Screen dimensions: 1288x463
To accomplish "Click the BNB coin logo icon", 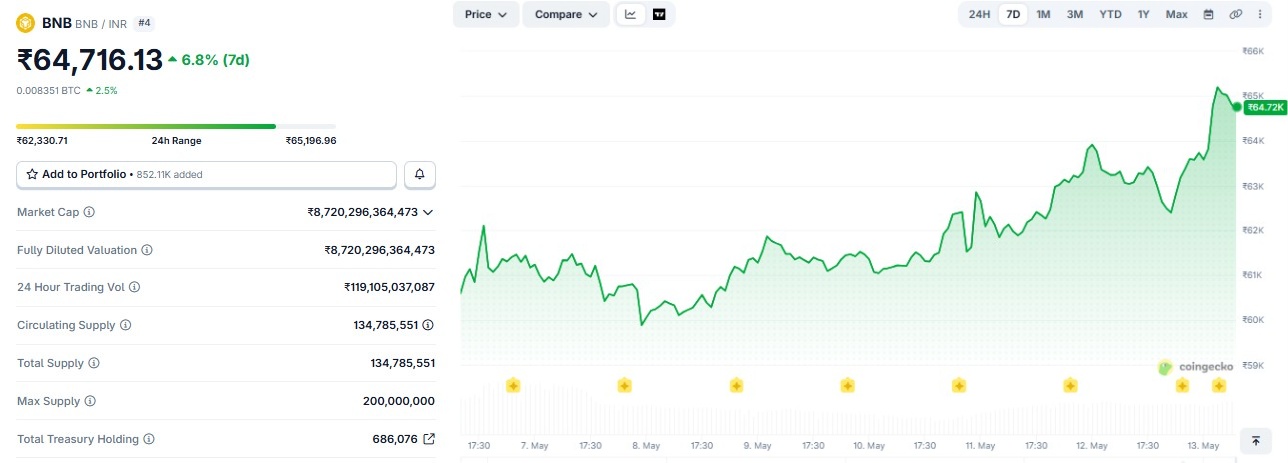I will (26, 22).
